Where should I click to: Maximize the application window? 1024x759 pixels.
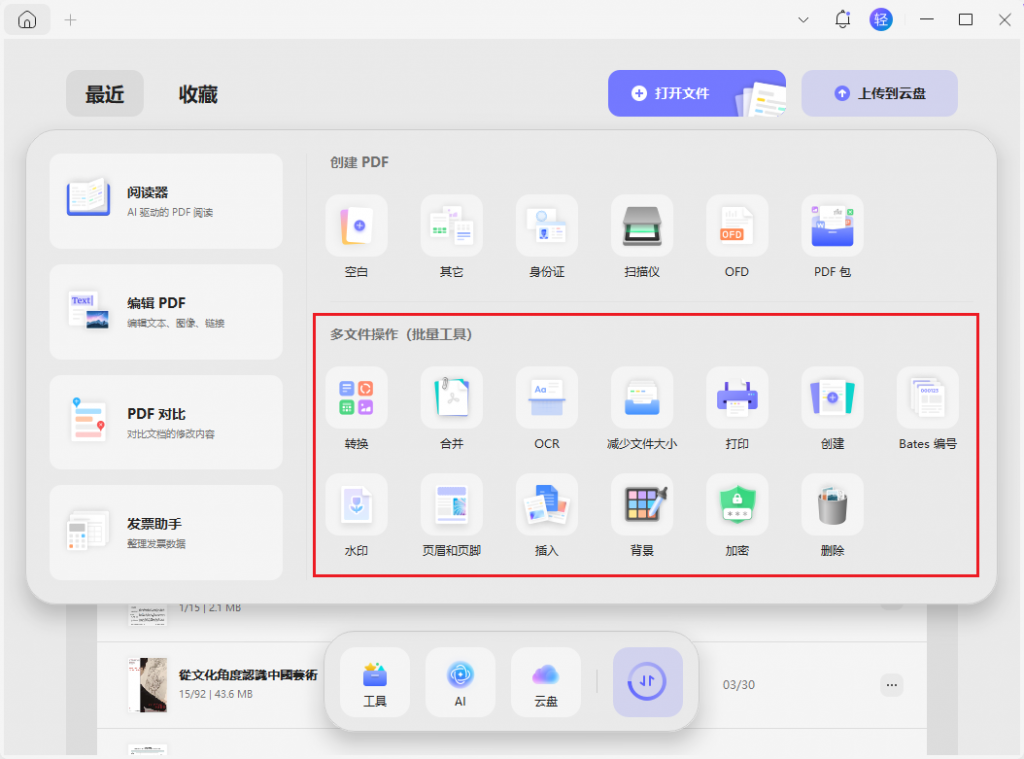(965, 20)
